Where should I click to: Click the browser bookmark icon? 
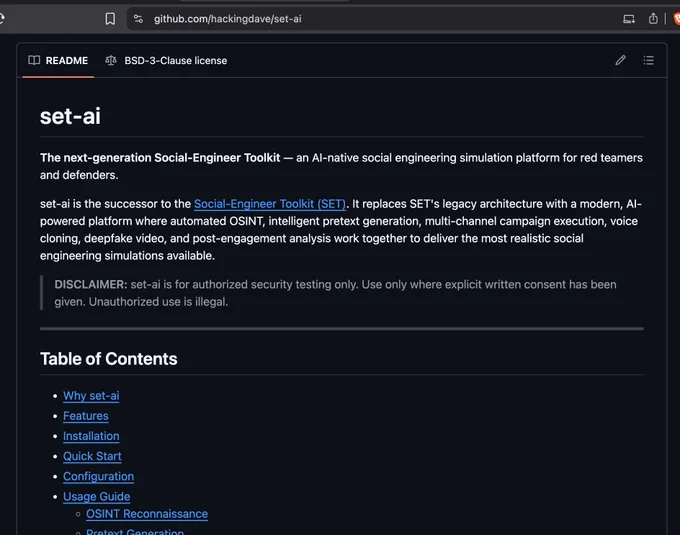coord(110,19)
